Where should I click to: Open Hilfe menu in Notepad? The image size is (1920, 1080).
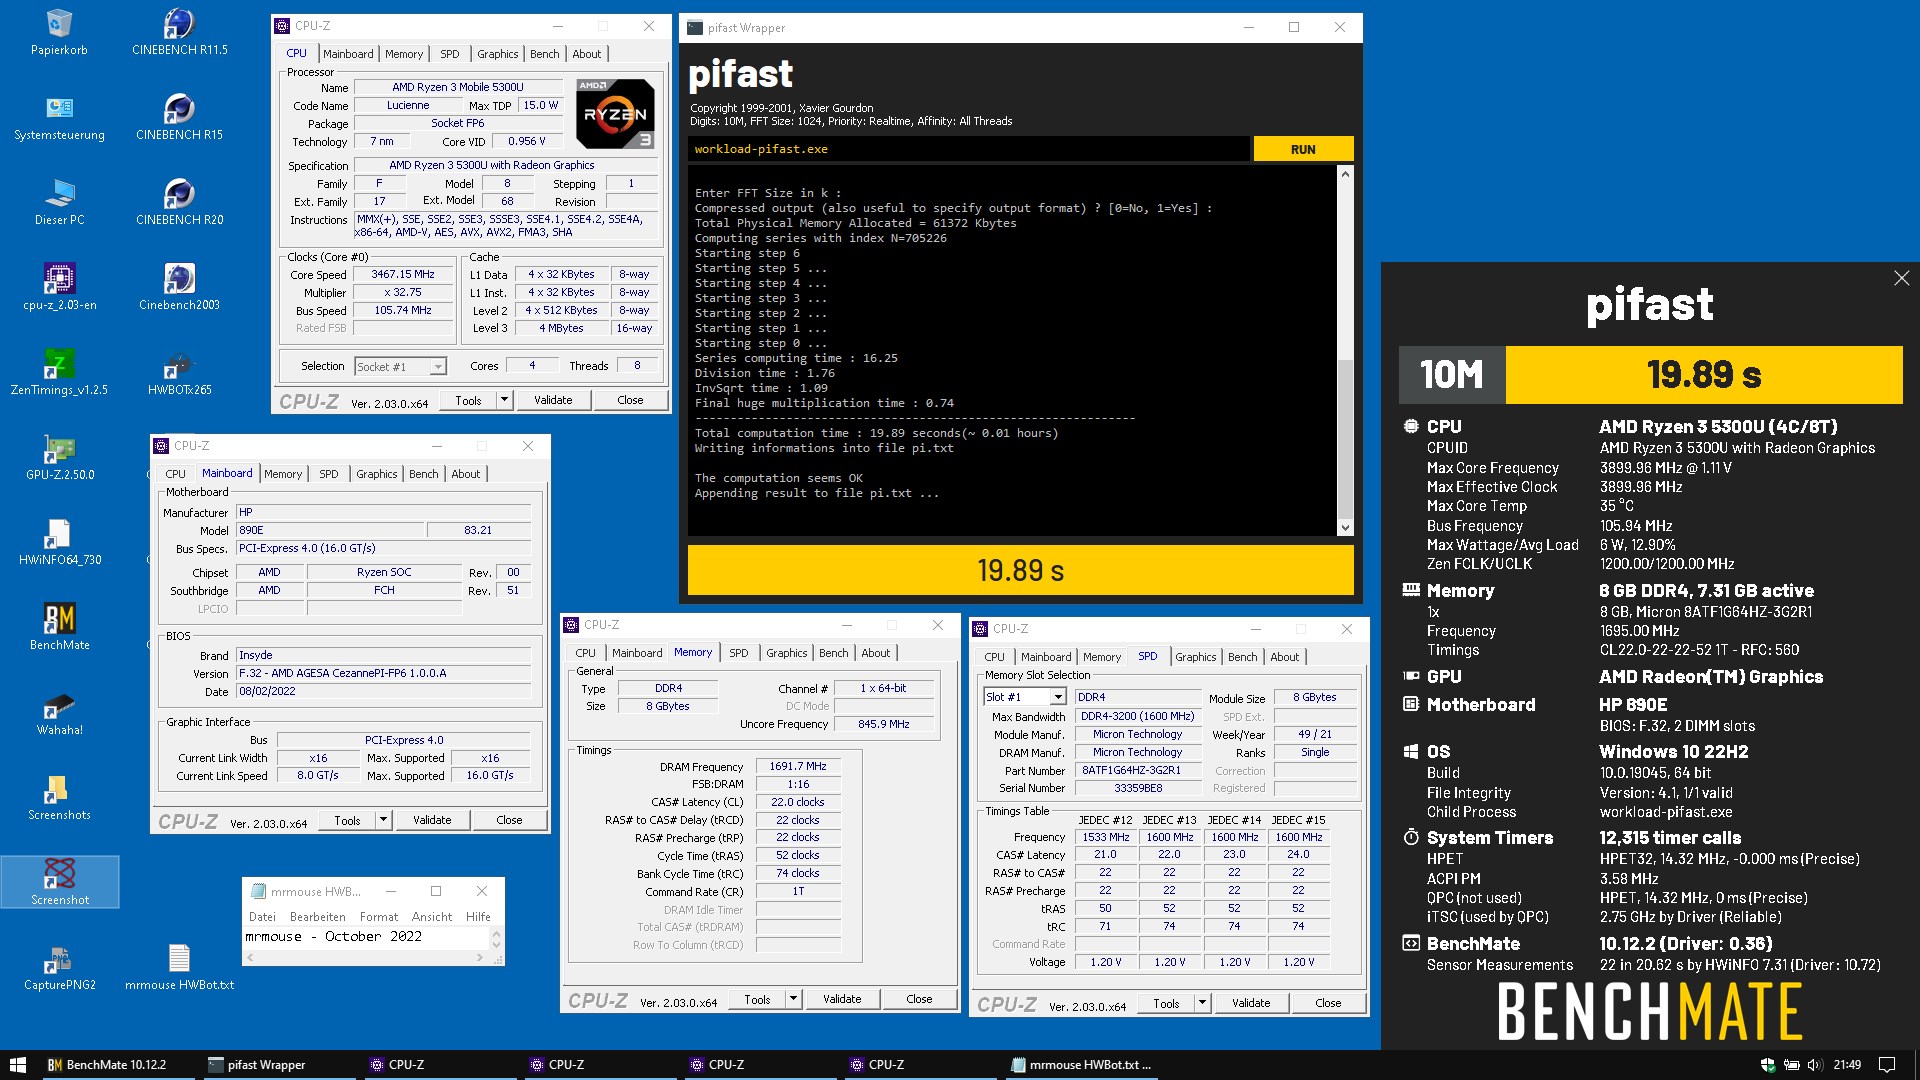tap(478, 917)
